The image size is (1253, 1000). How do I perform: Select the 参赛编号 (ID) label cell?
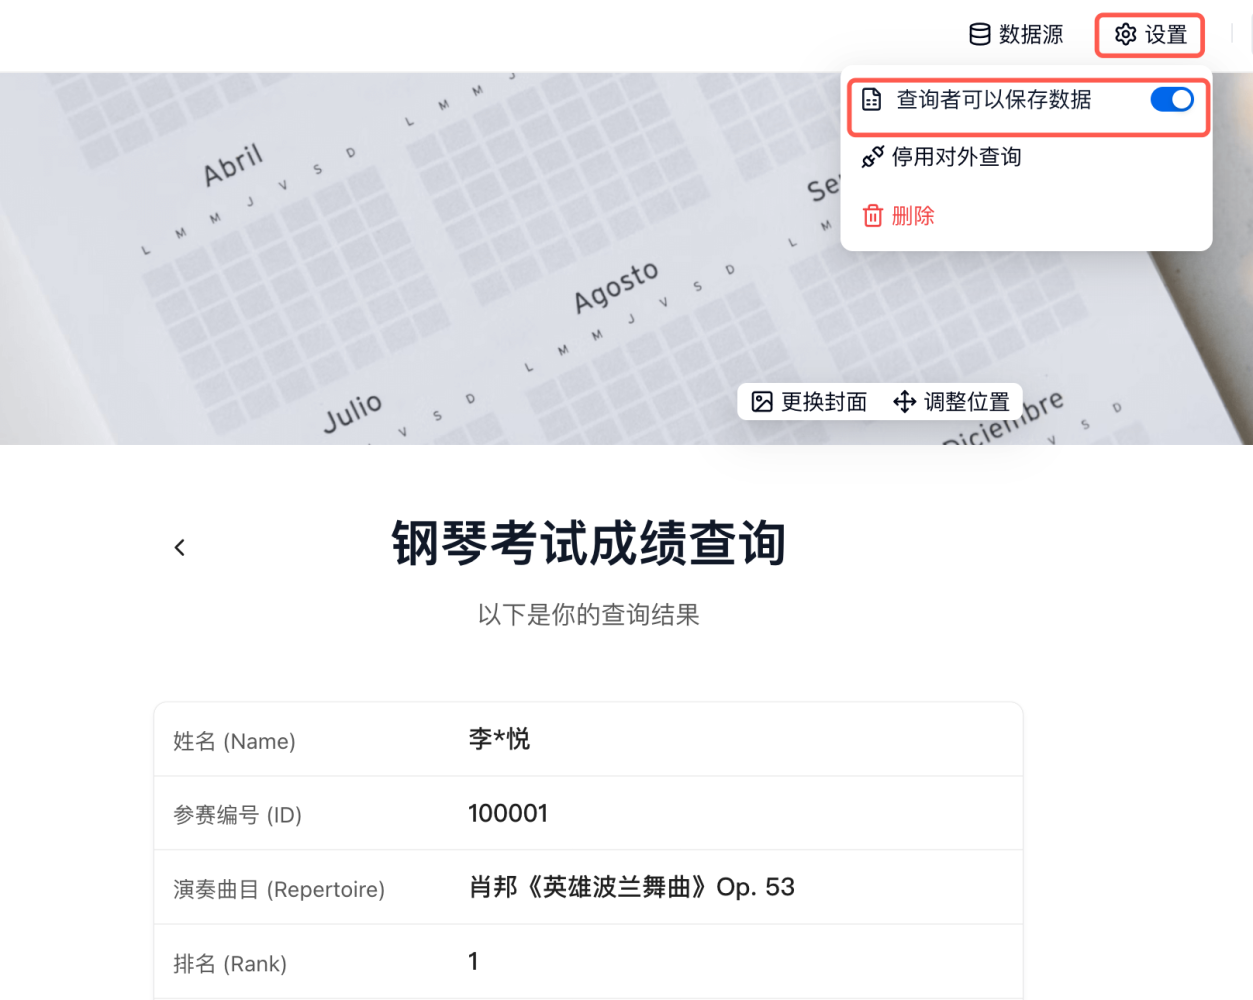point(237,815)
